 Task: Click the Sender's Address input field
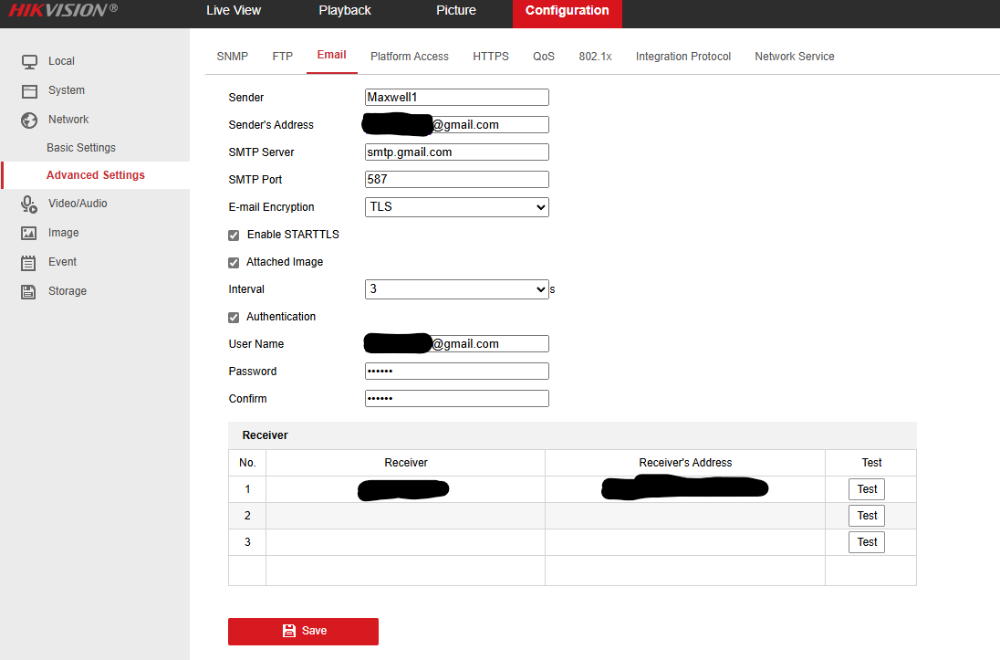pyautogui.click(x=457, y=124)
